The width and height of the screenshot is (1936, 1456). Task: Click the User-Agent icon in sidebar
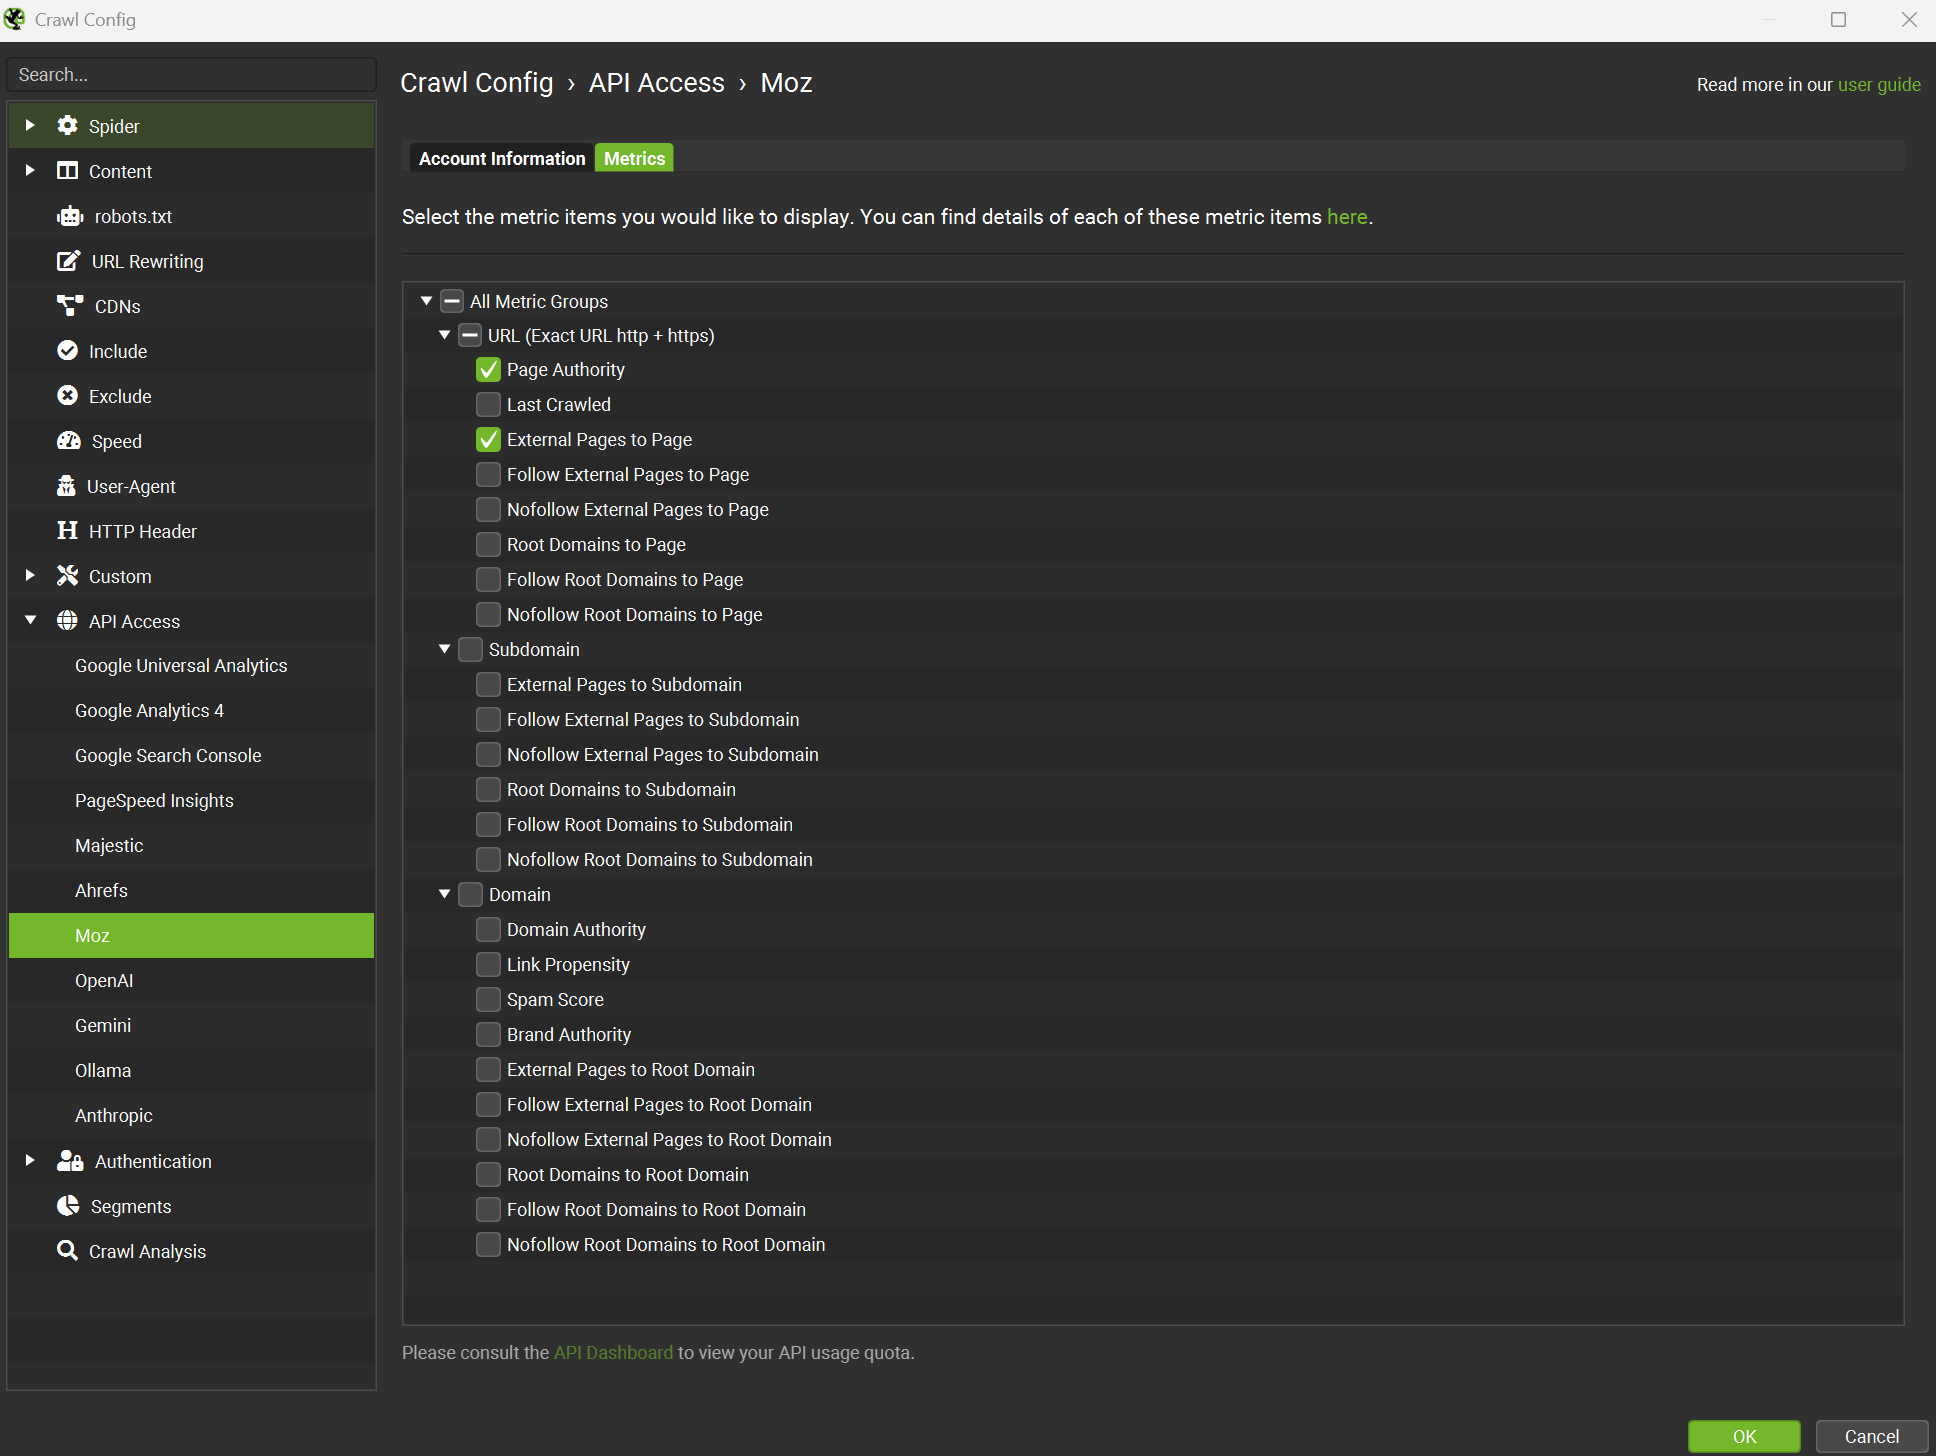[66, 486]
